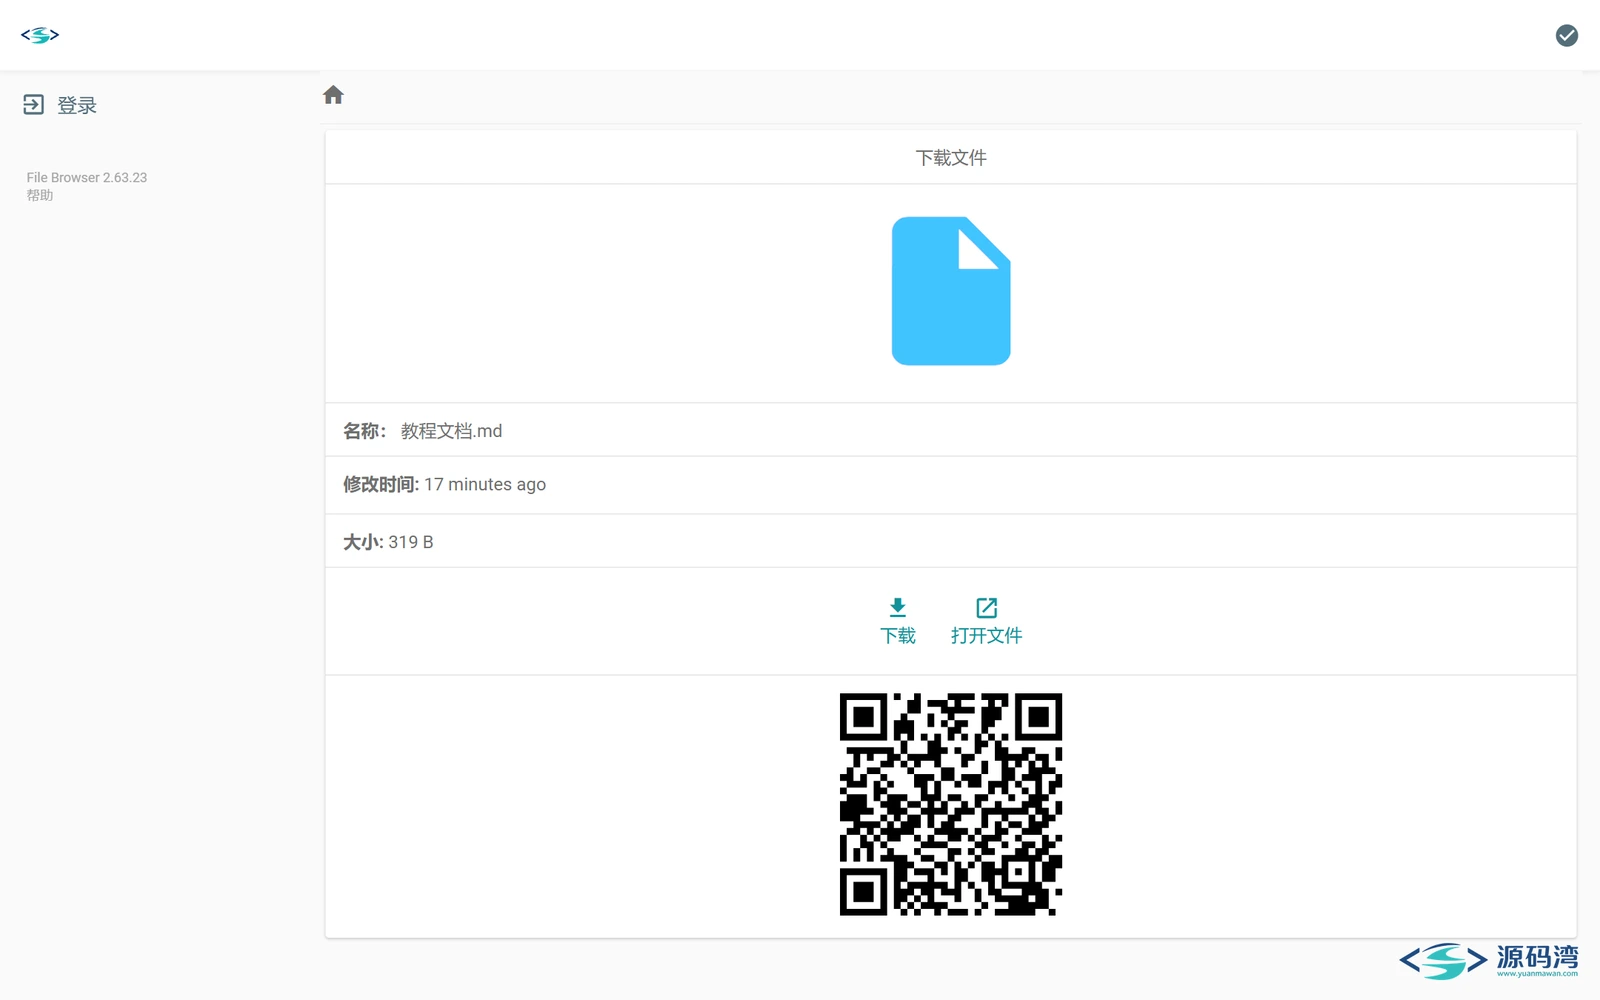Click the logo icon in the top-left header
The width and height of the screenshot is (1600, 1000).
[40, 35]
